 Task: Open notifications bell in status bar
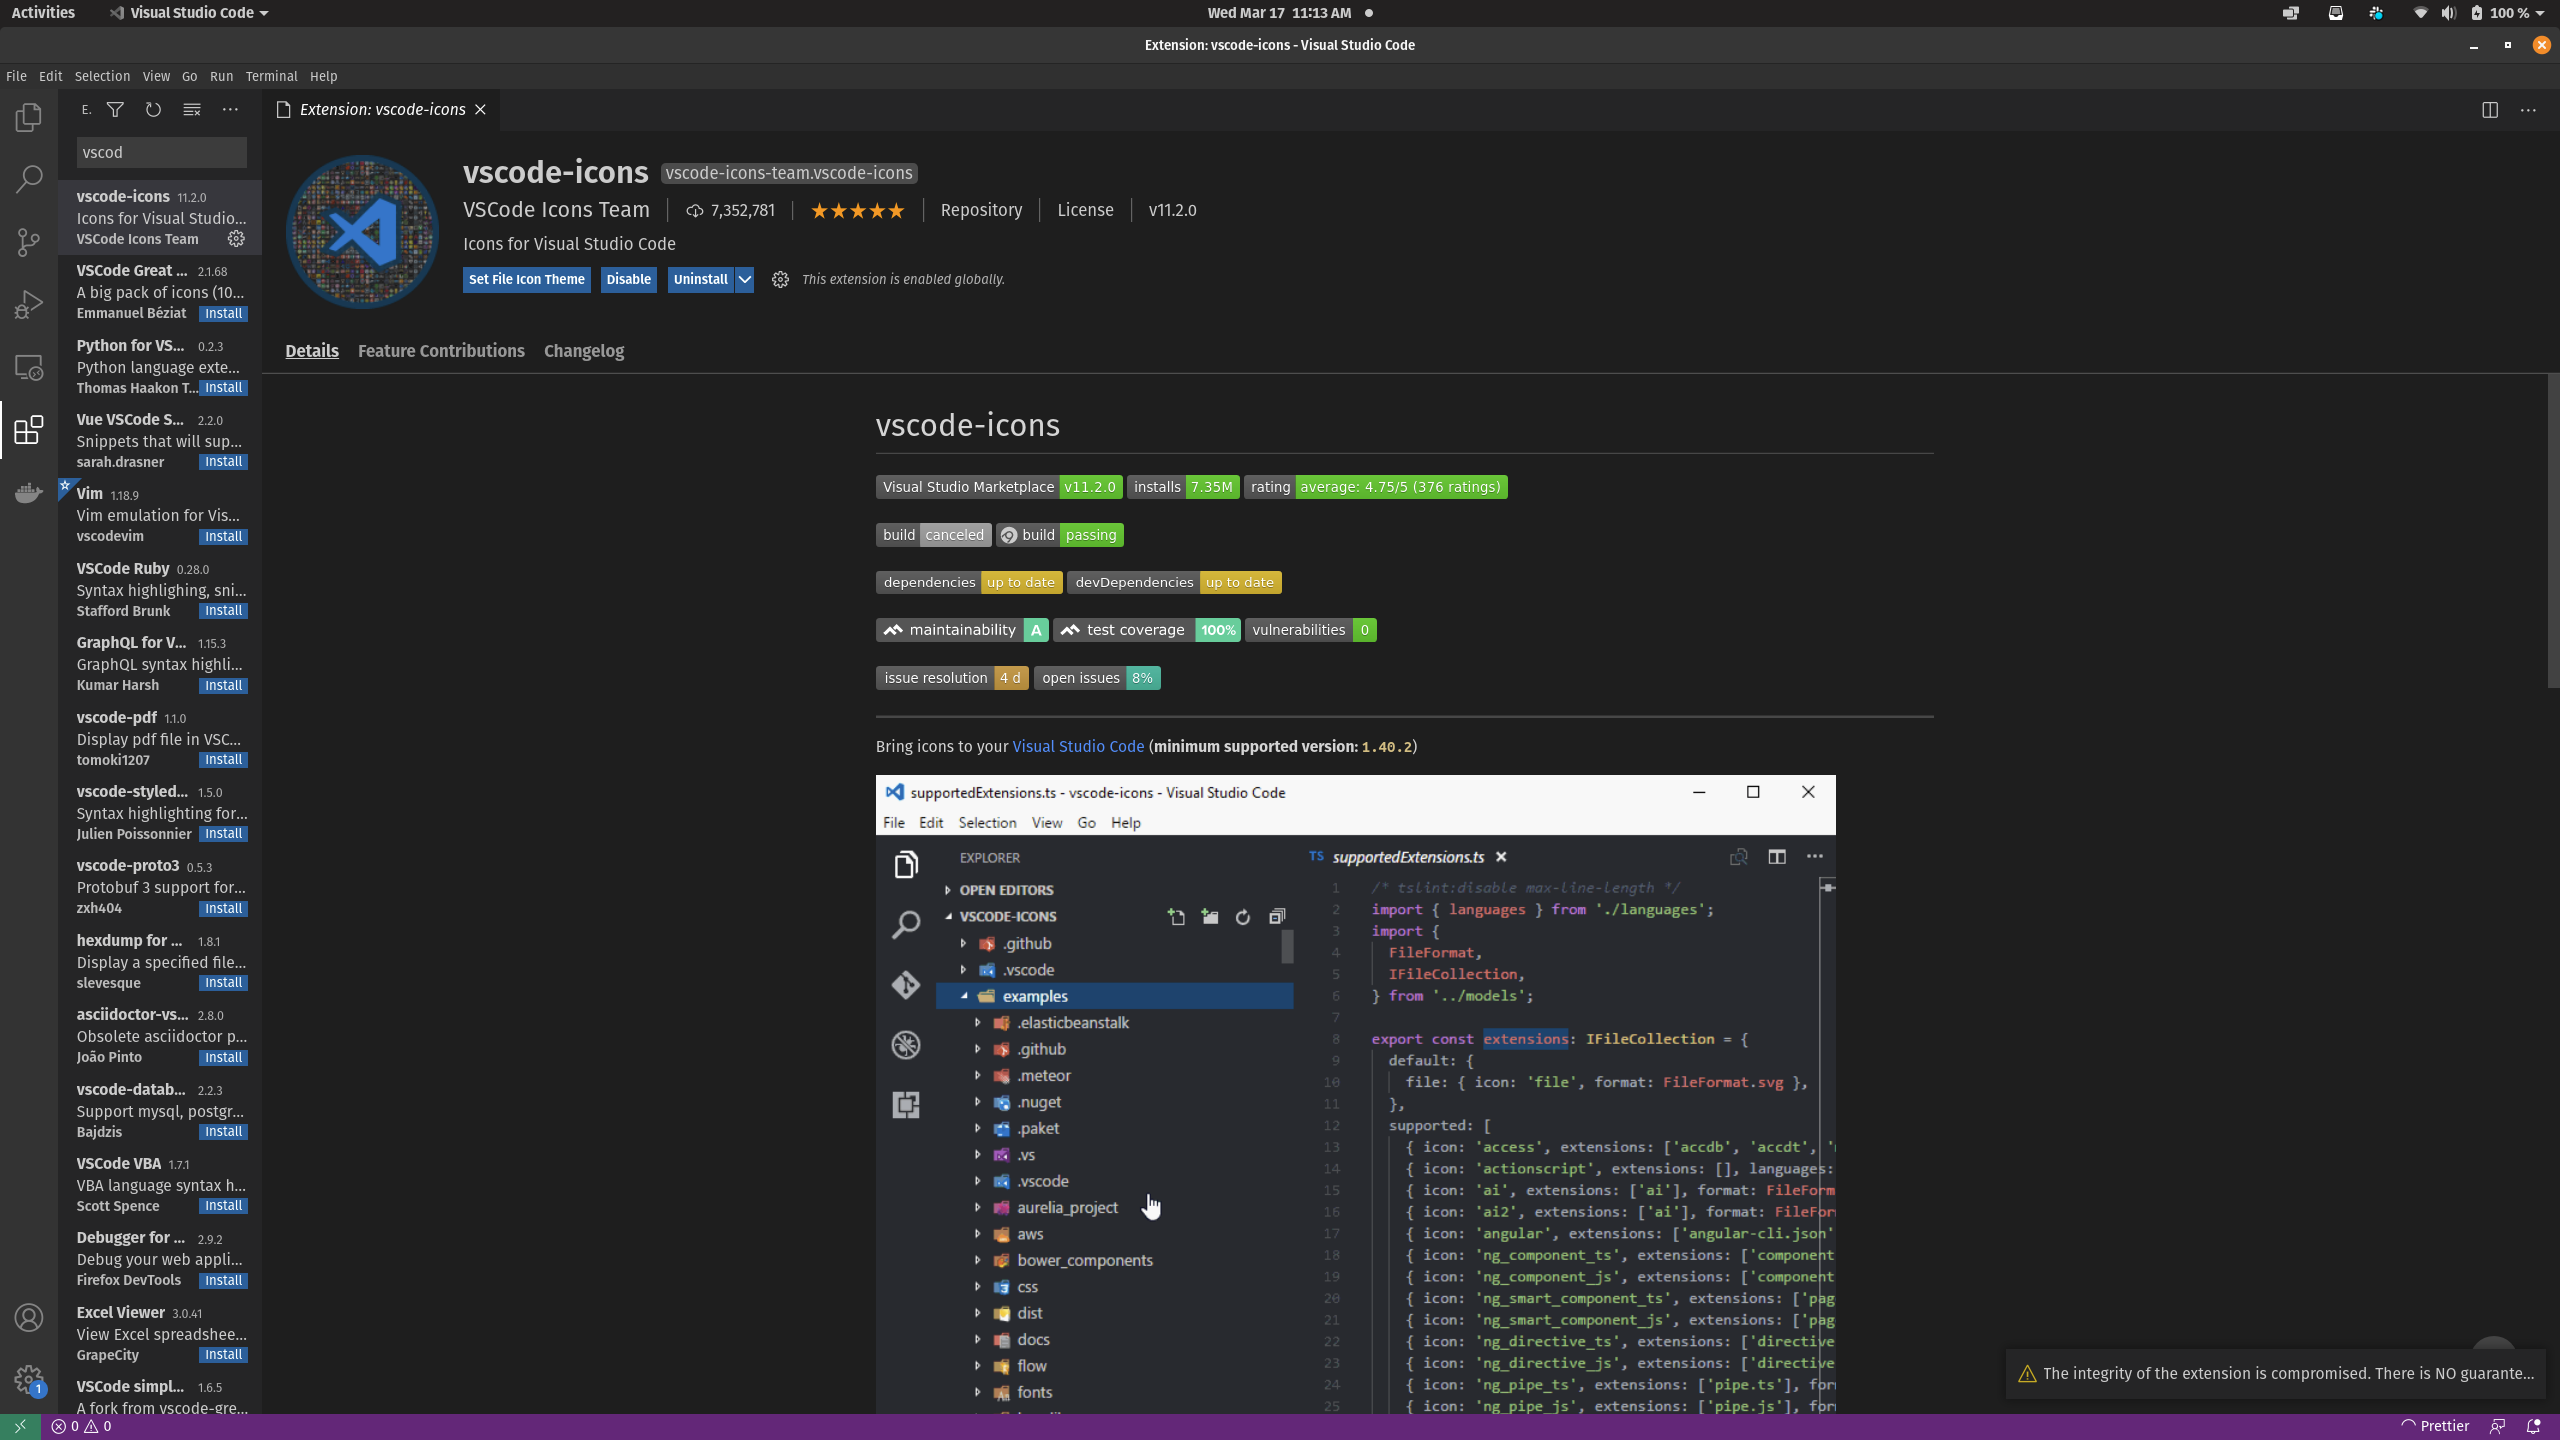pyautogui.click(x=2533, y=1426)
